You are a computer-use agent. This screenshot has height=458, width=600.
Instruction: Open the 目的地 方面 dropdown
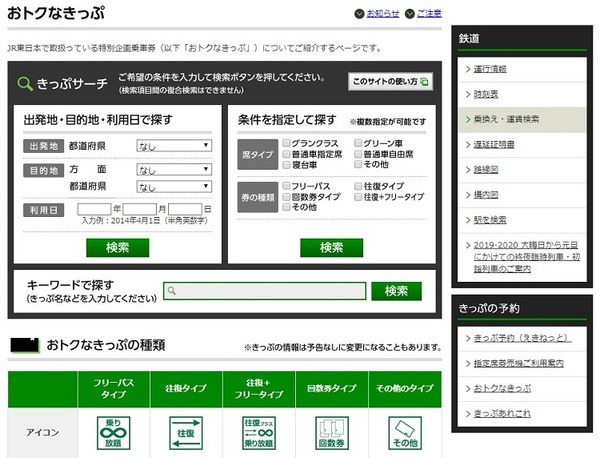[174, 170]
